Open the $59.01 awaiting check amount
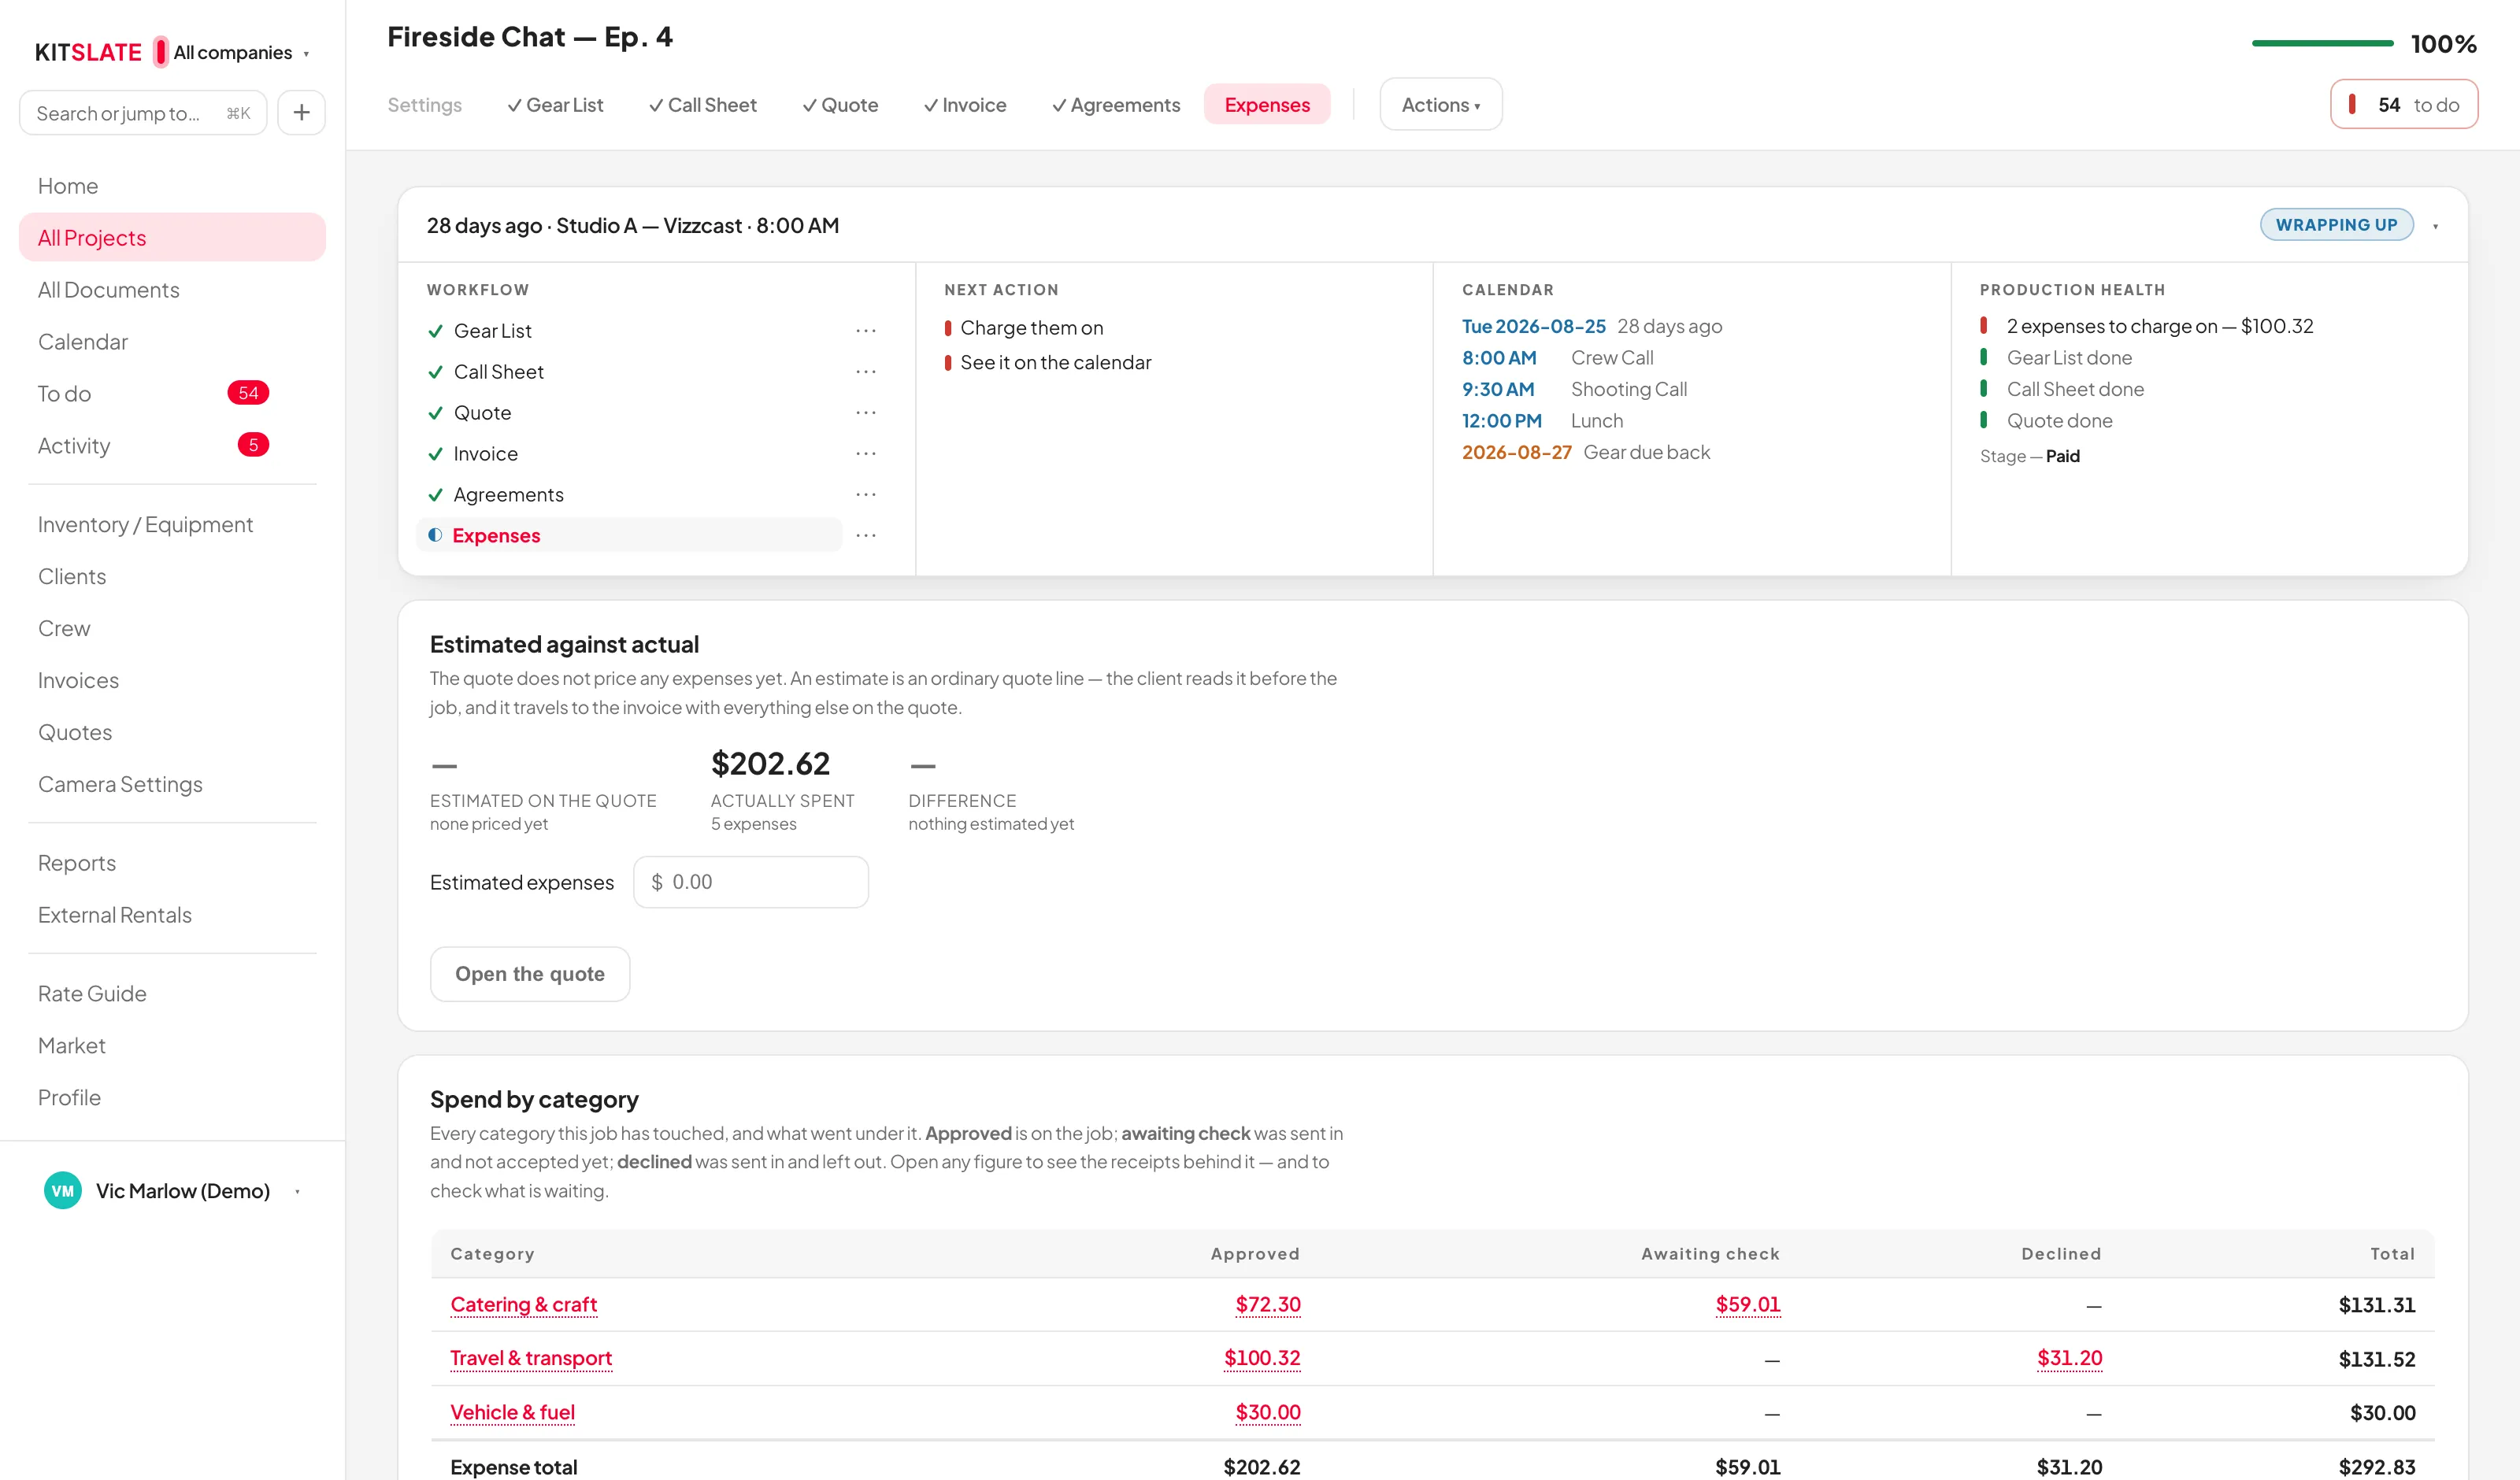The height and width of the screenshot is (1480, 2520). tap(1747, 1304)
